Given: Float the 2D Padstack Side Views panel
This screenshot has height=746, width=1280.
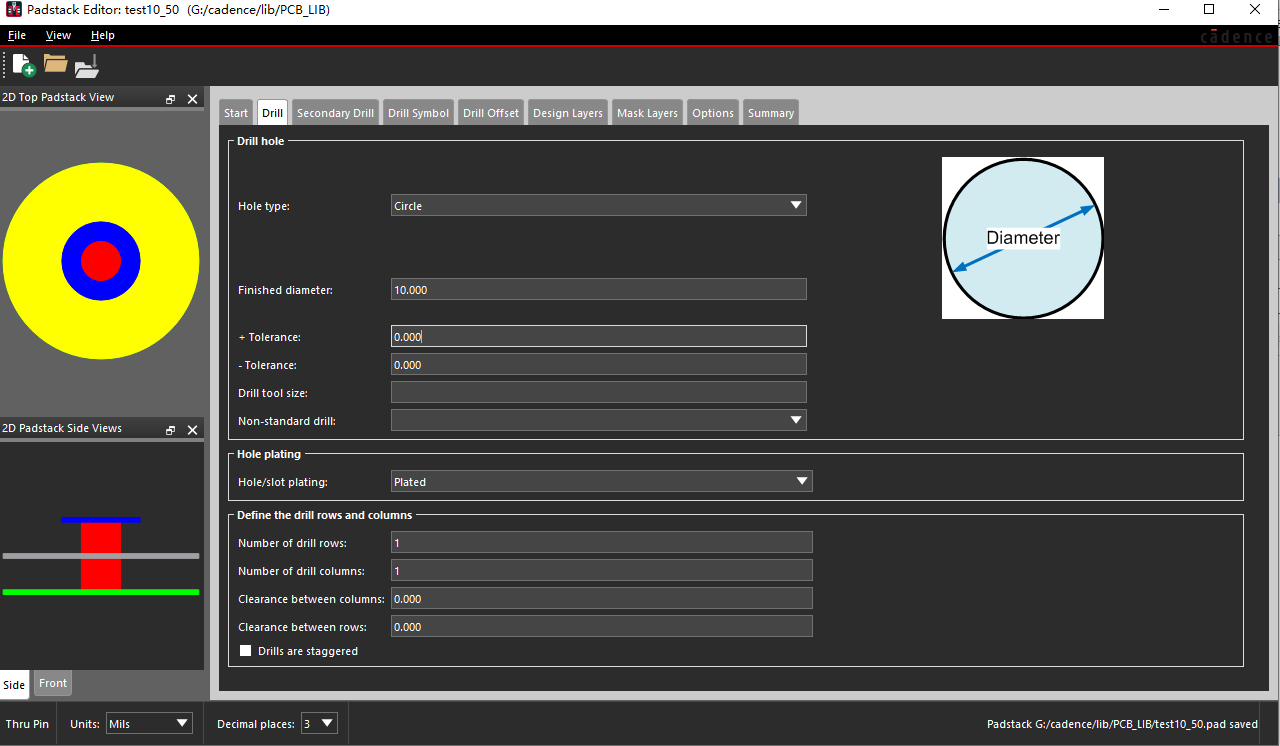Looking at the screenshot, I should click(171, 430).
